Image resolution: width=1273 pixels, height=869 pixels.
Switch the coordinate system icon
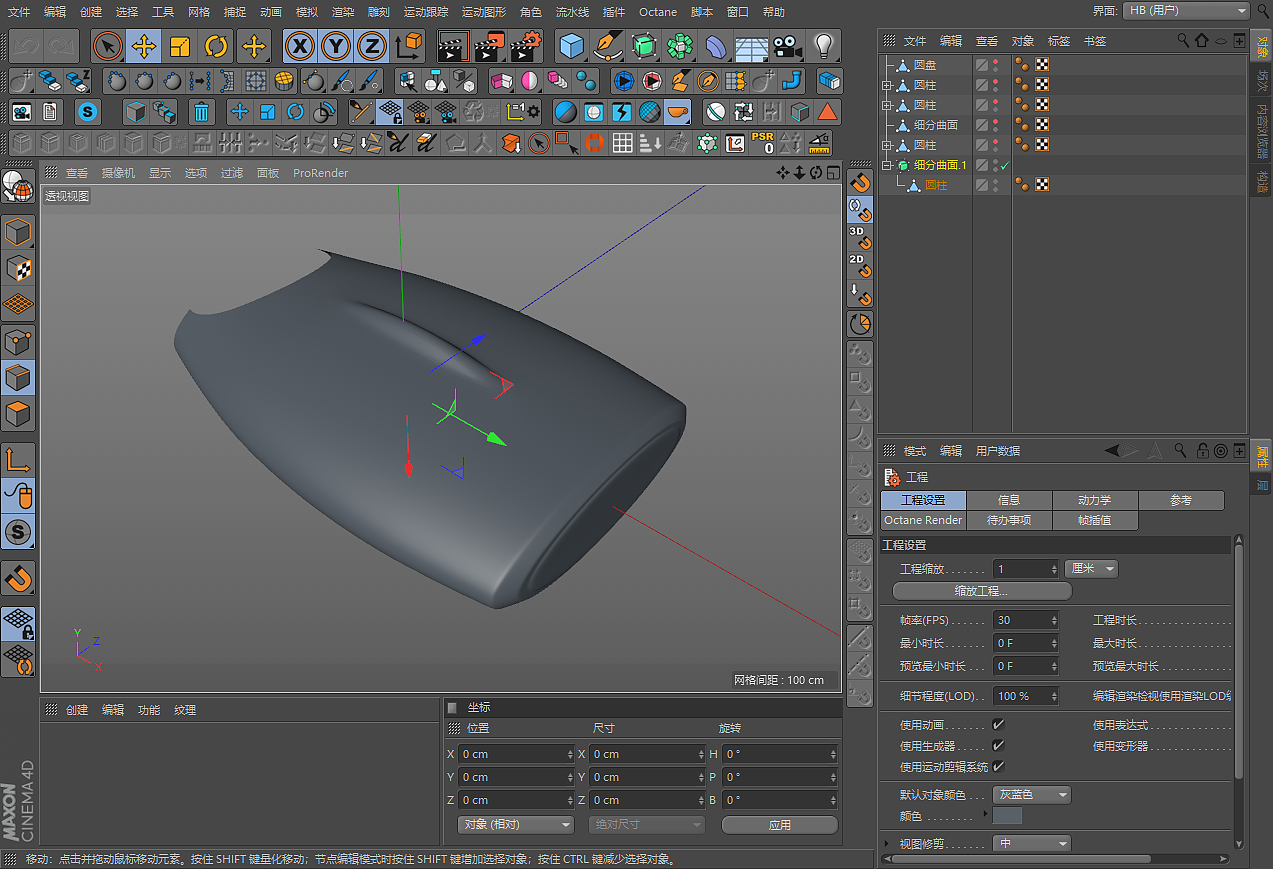tap(408, 46)
